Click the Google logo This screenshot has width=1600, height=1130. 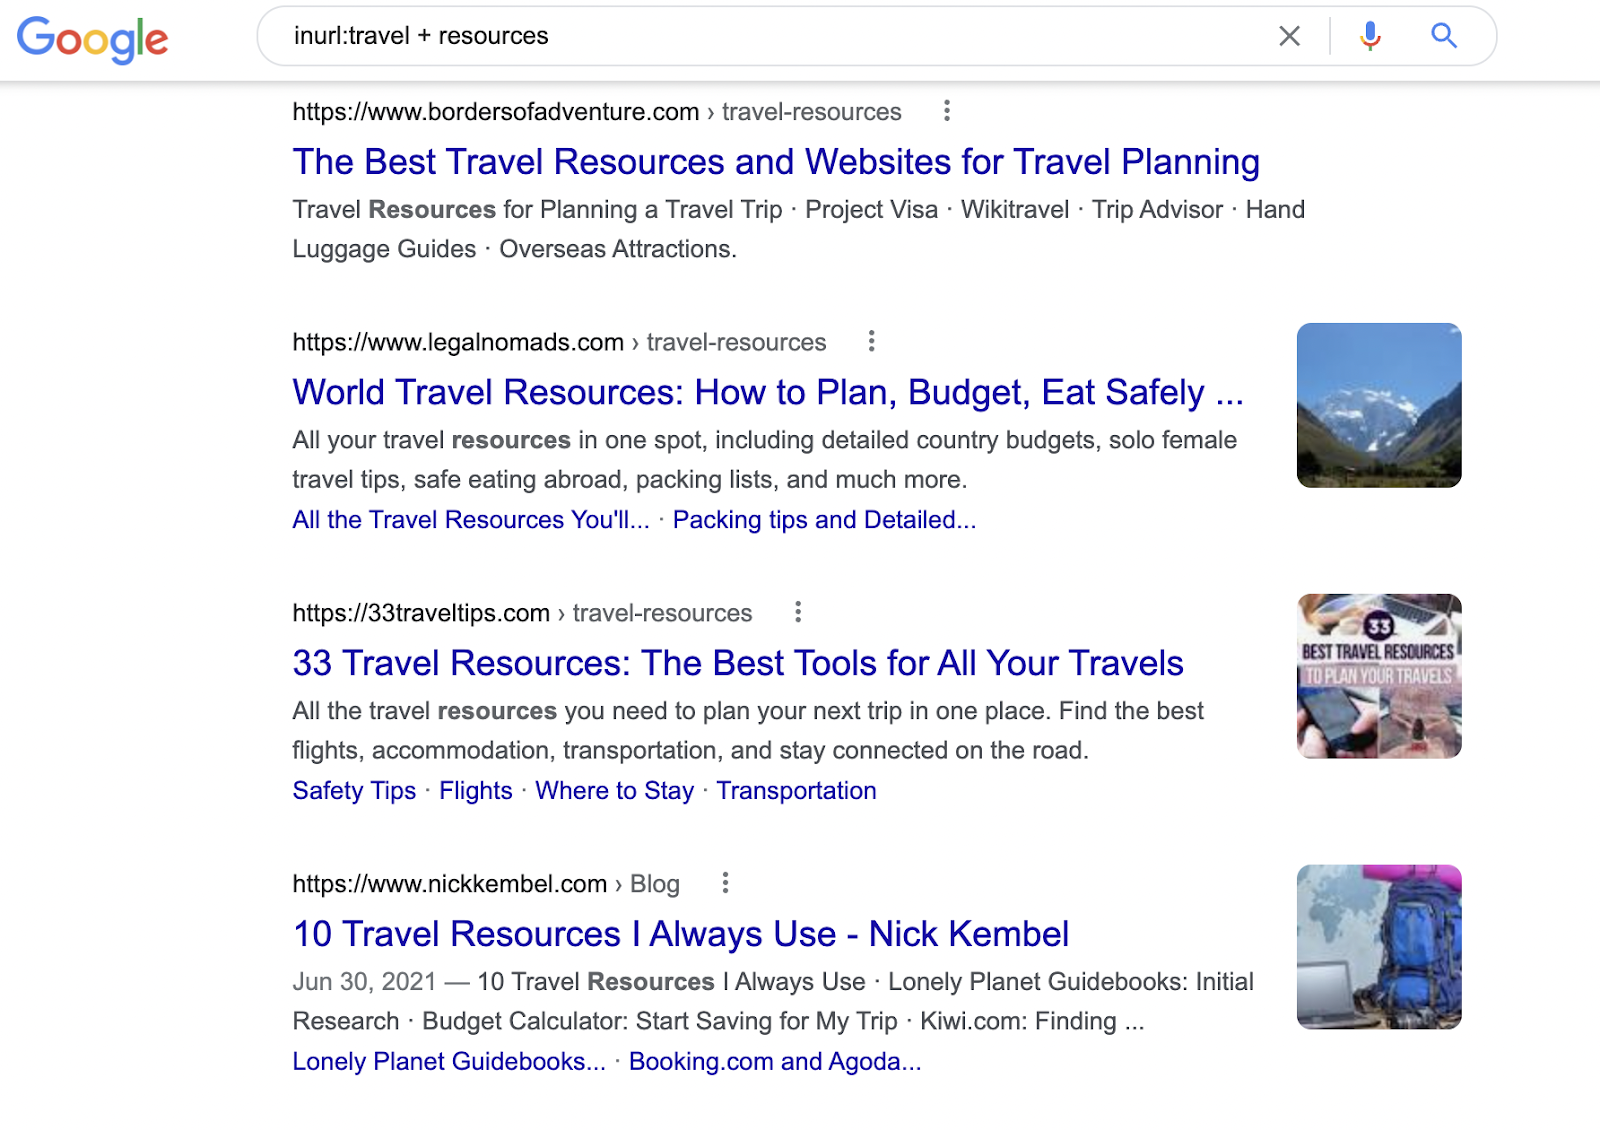[92, 38]
